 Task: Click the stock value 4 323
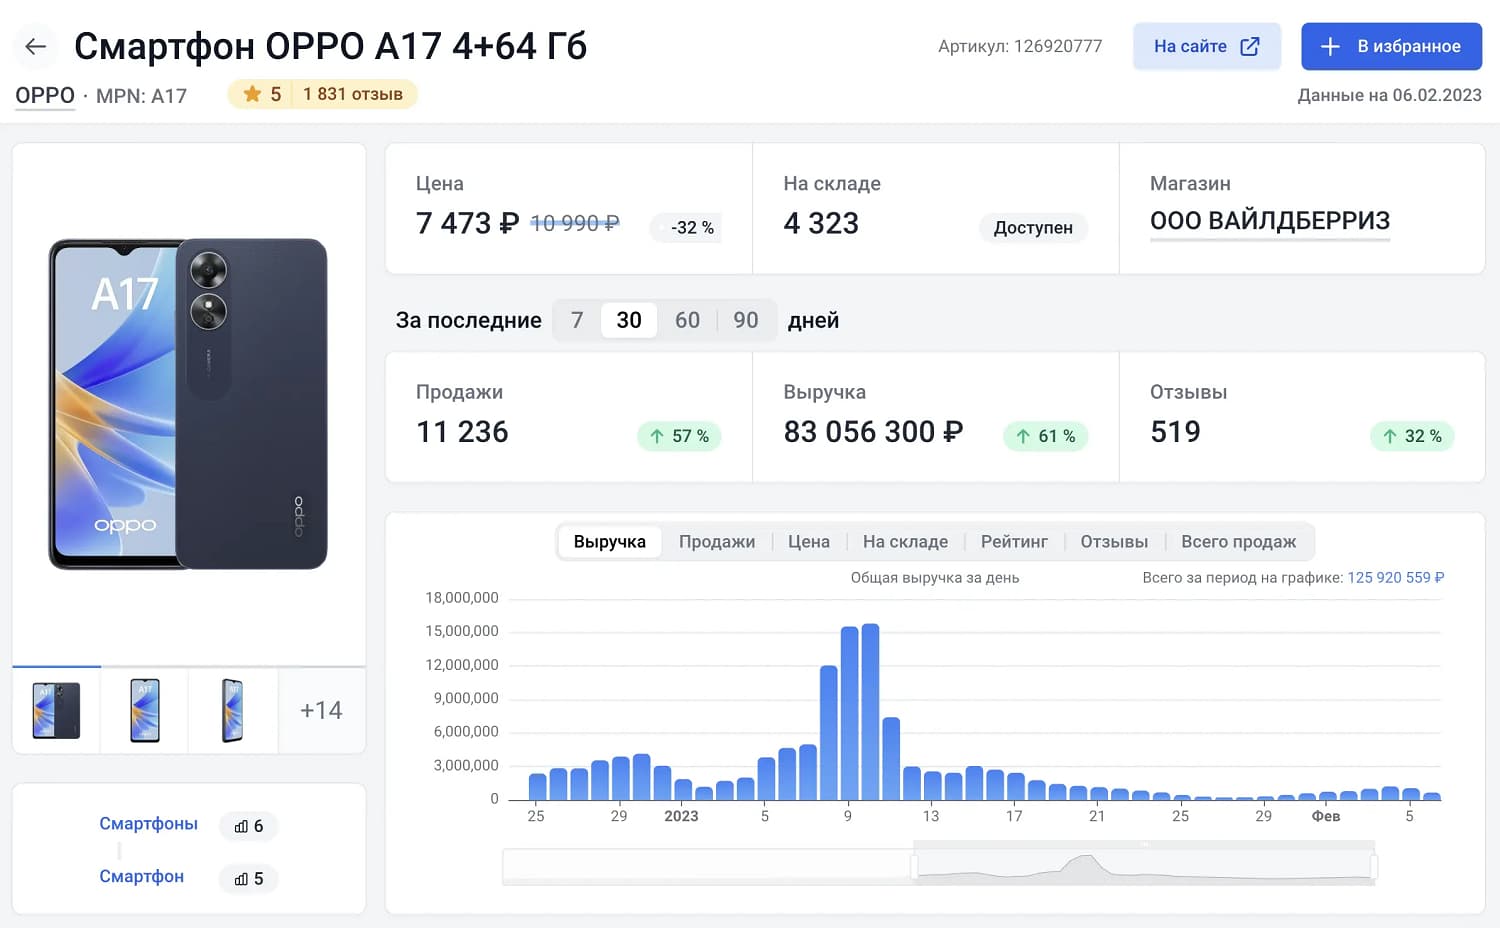821,223
